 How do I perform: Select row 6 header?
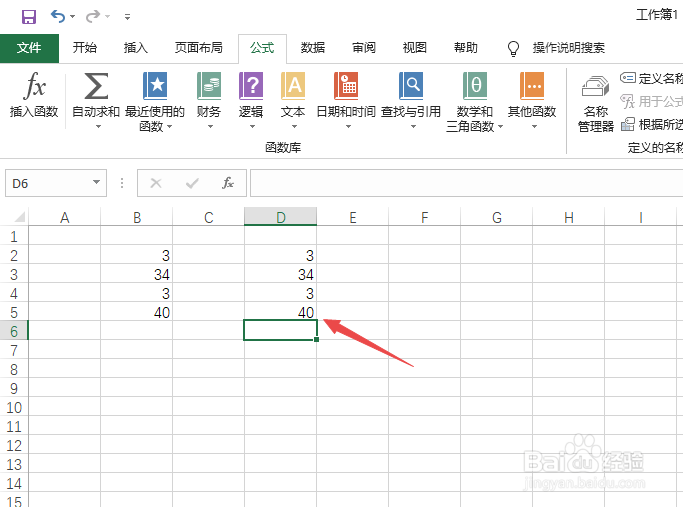pyautogui.click(x=14, y=331)
